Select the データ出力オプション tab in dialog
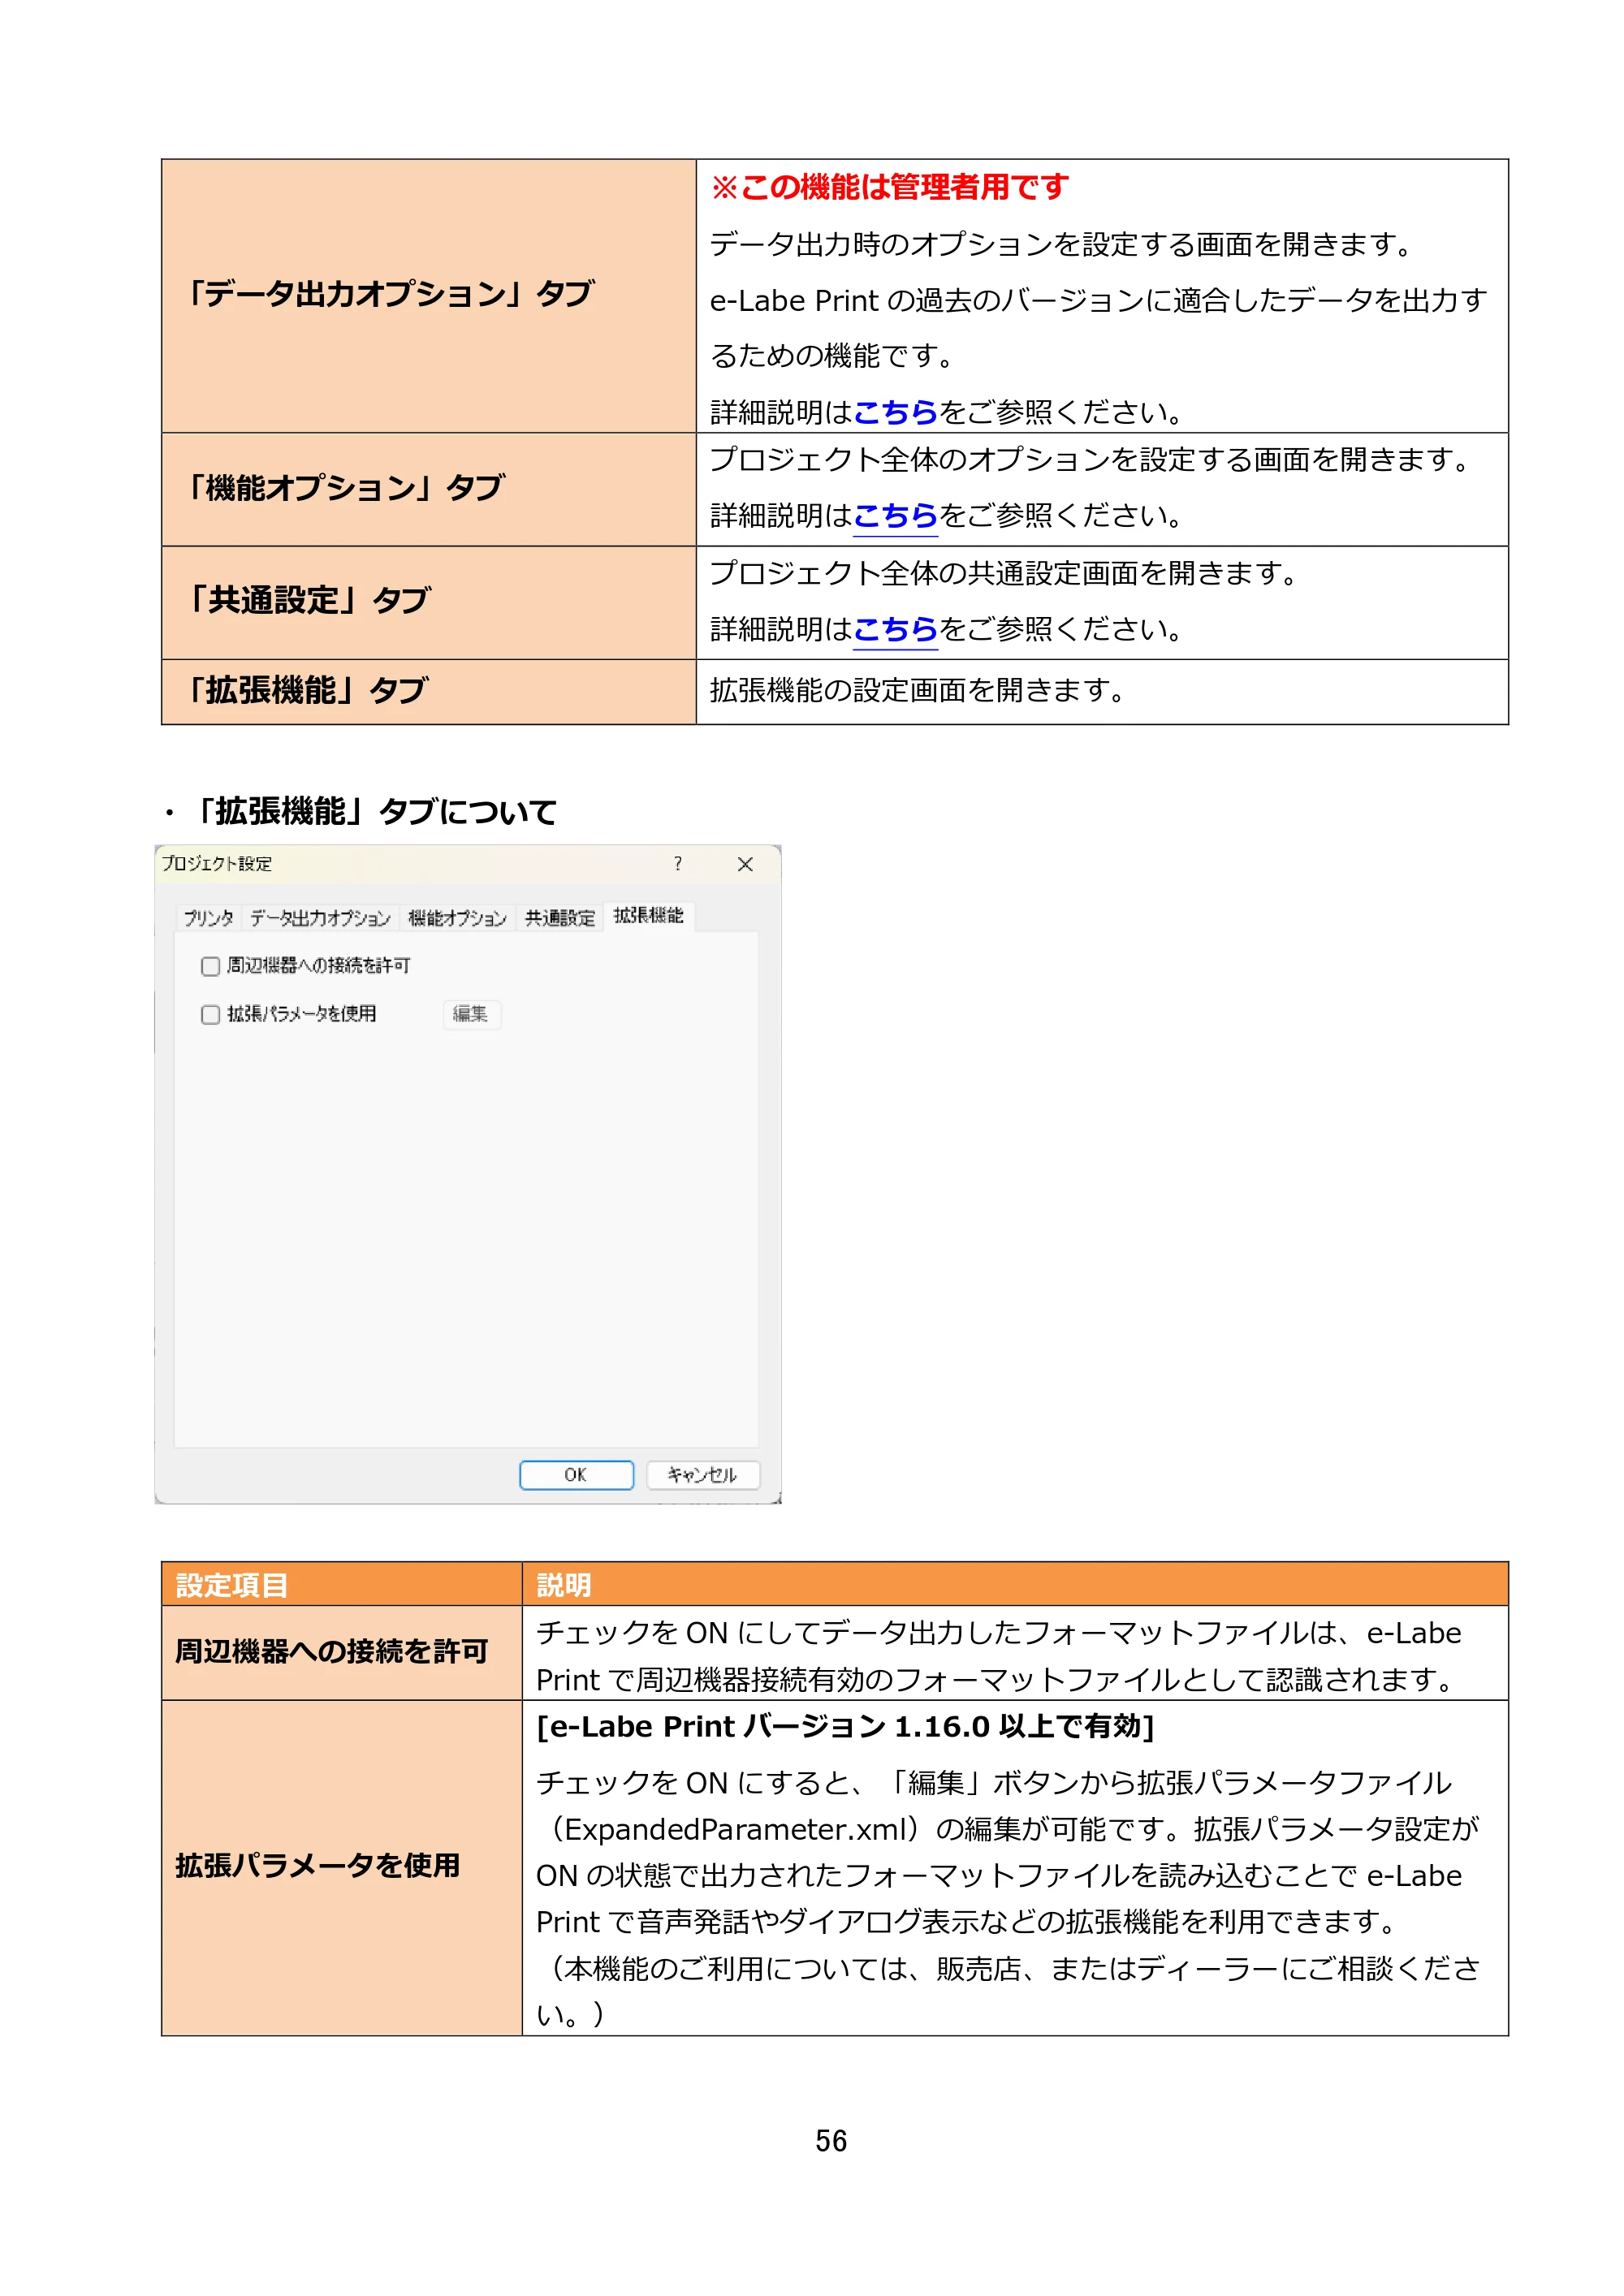Image resolution: width=1624 pixels, height=2296 pixels. (320, 918)
